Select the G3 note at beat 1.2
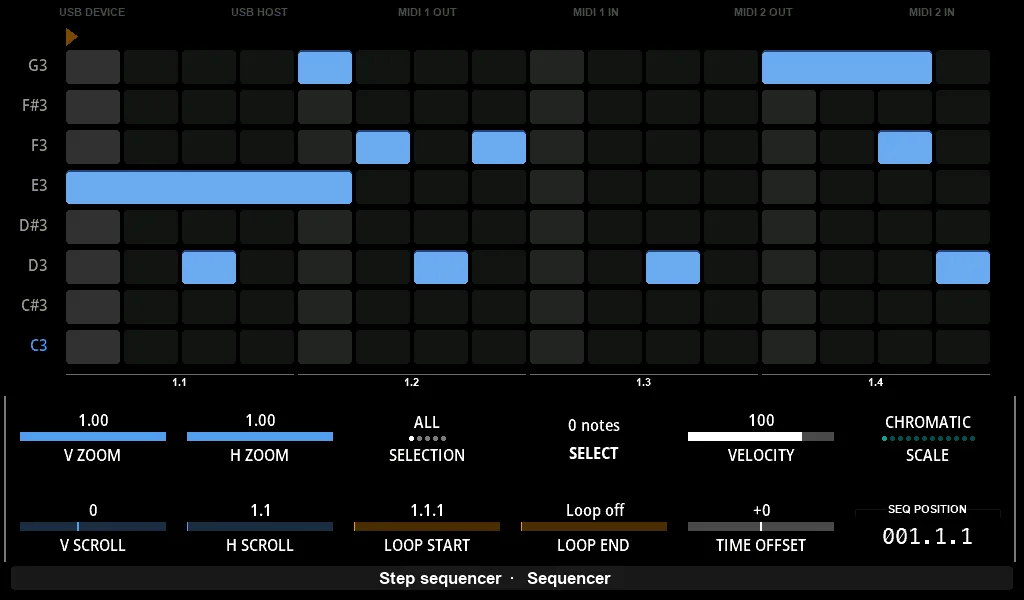The width and height of the screenshot is (1024, 600). pos(325,67)
